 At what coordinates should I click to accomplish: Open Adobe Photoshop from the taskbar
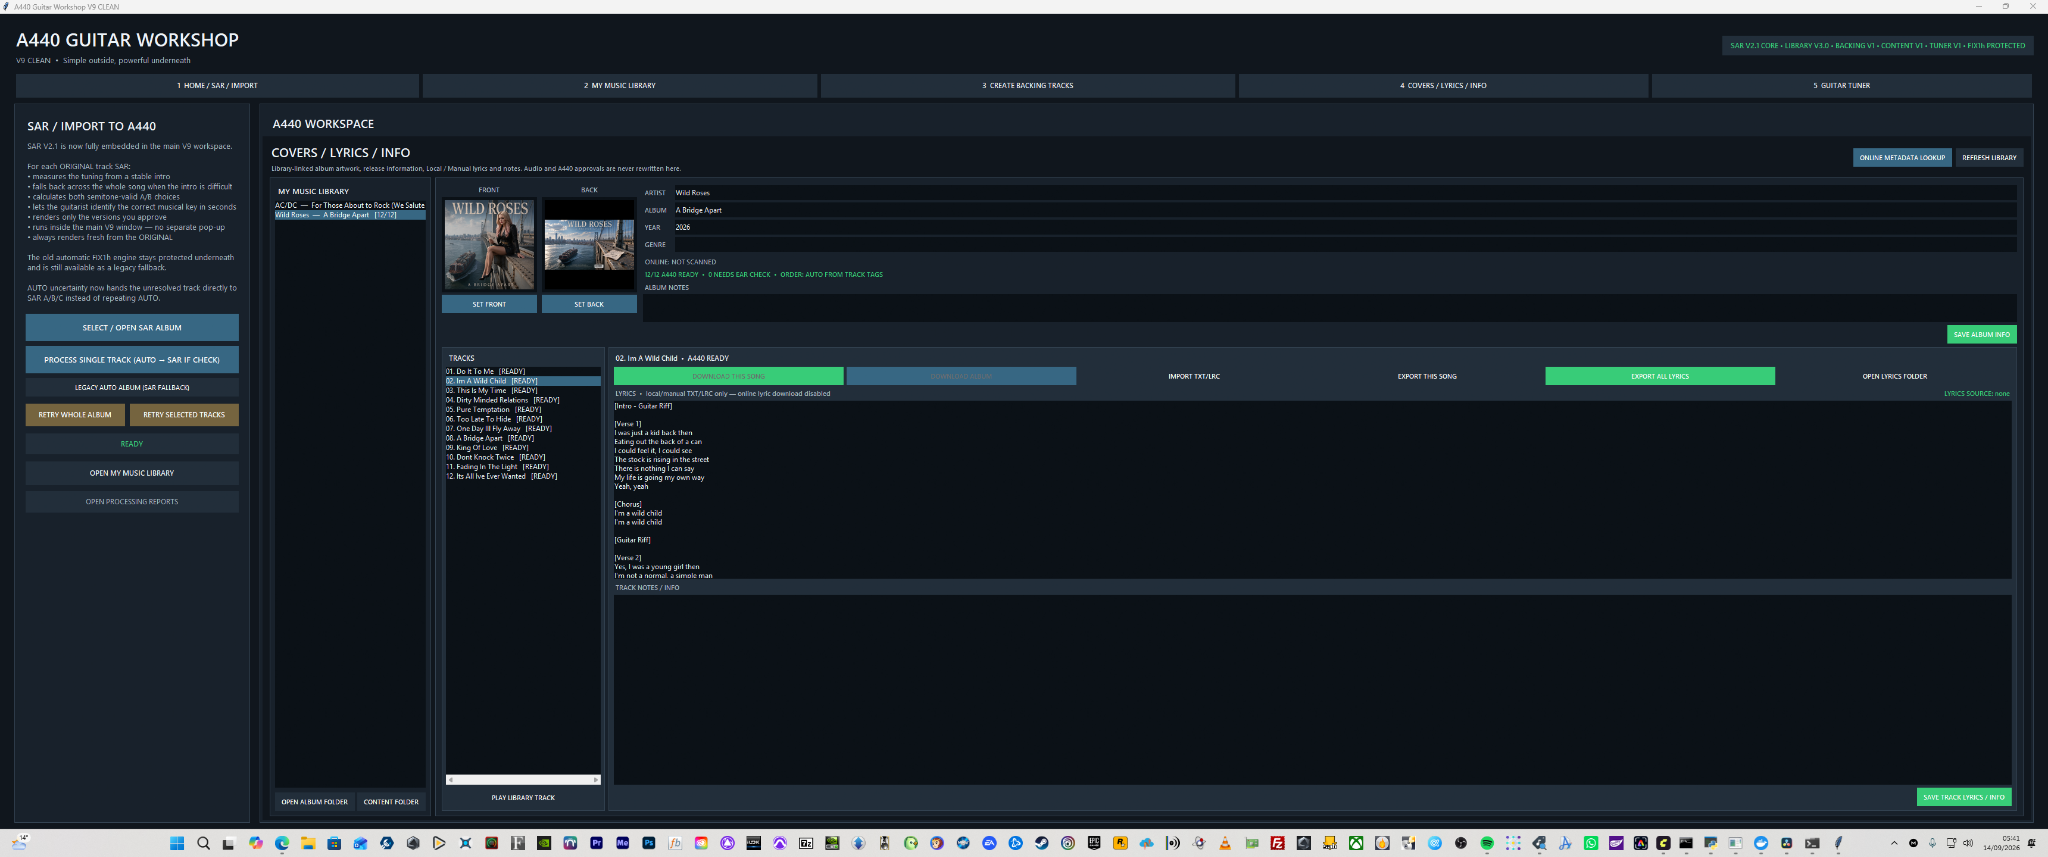click(x=649, y=843)
